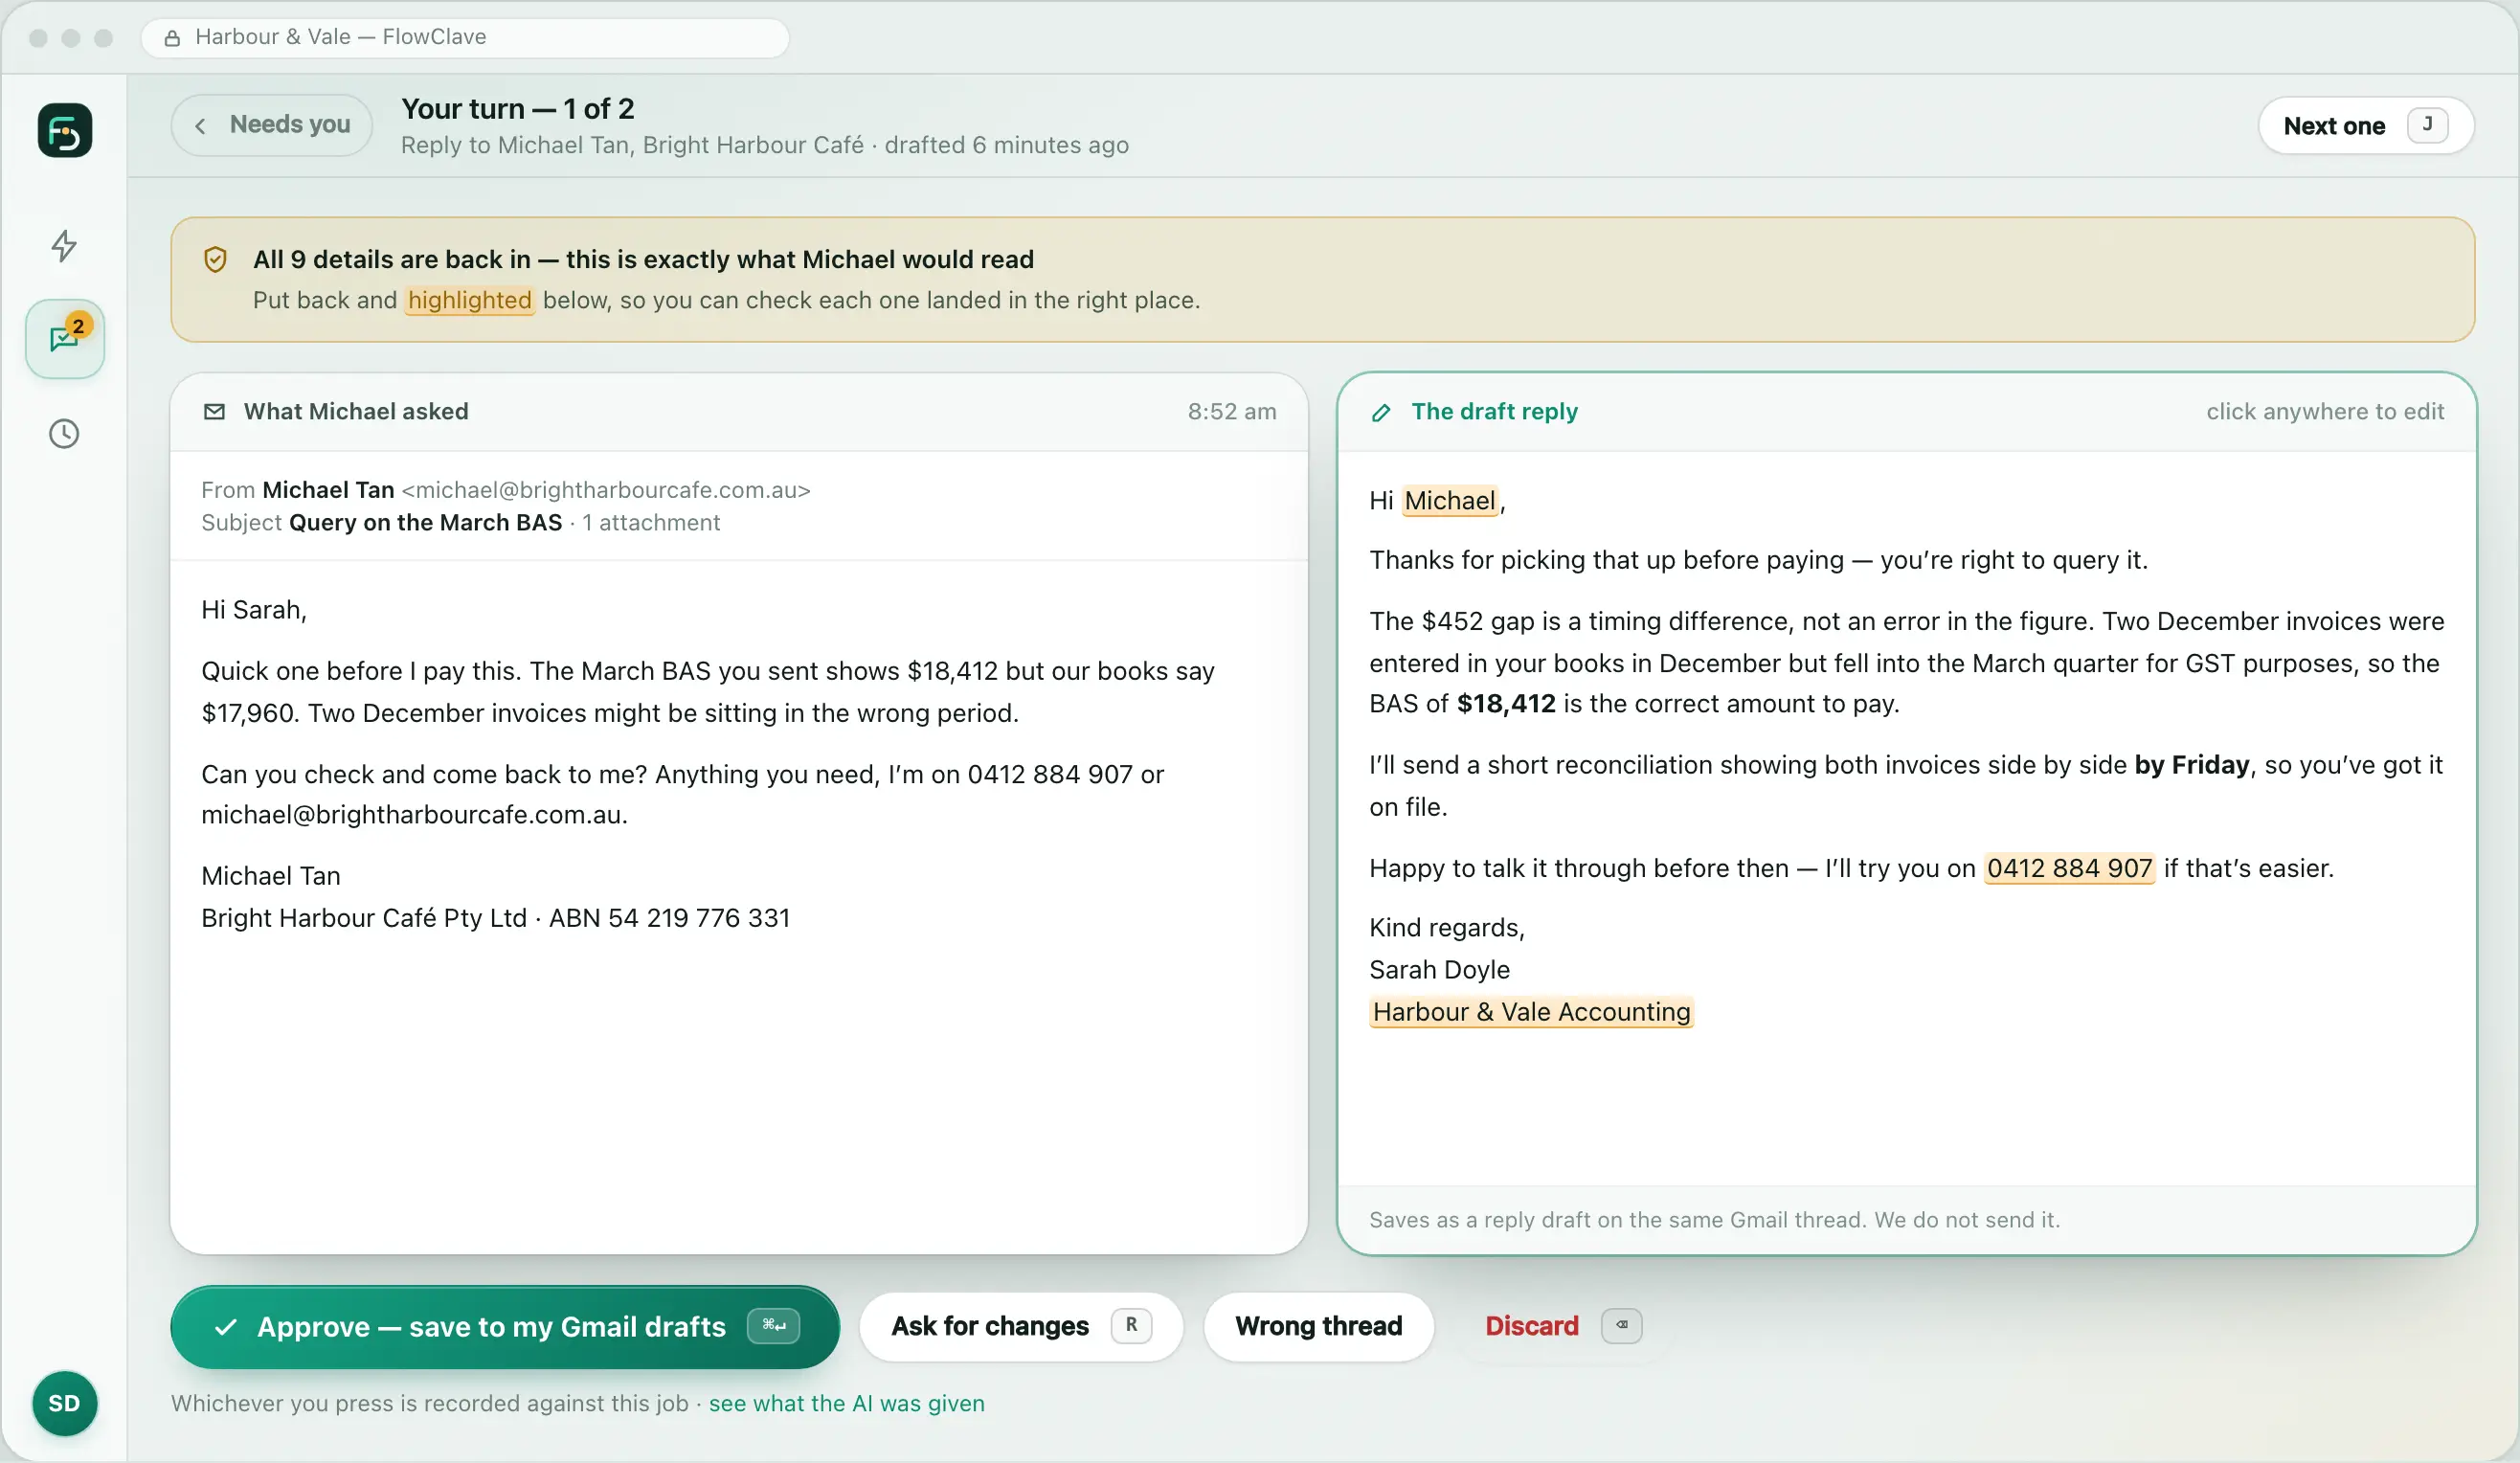The height and width of the screenshot is (1463, 2520).
Task: Click the lock icon in address bar
Action: click(x=173, y=38)
